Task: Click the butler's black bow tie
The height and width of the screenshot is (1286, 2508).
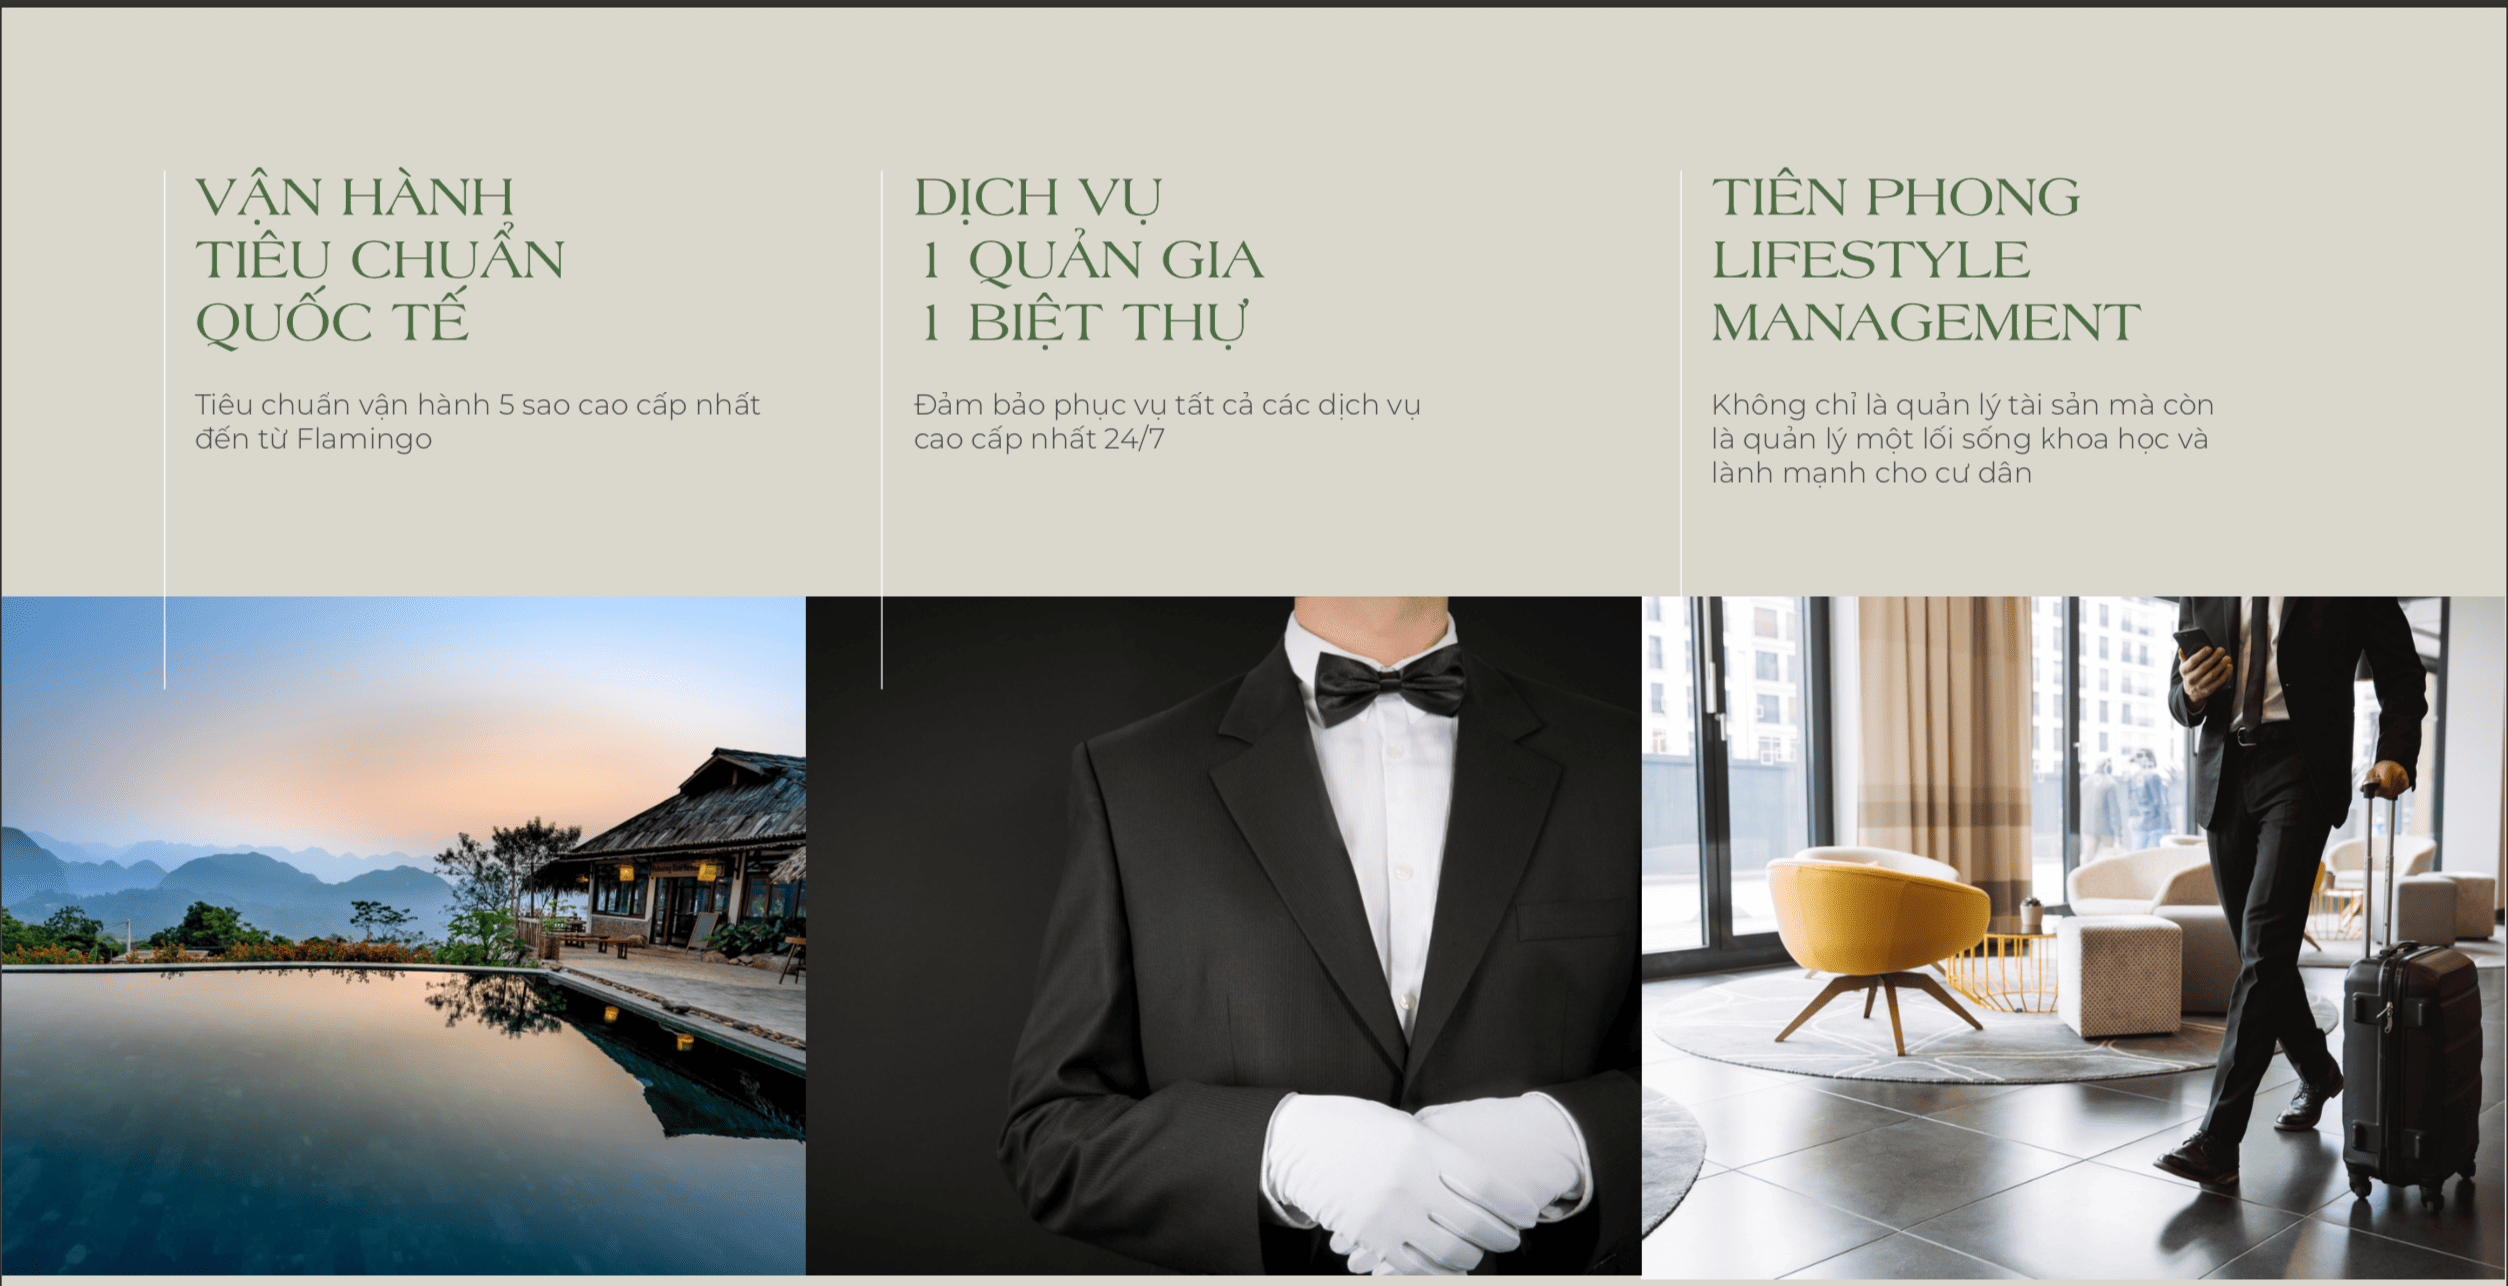Action: click(x=1388, y=685)
